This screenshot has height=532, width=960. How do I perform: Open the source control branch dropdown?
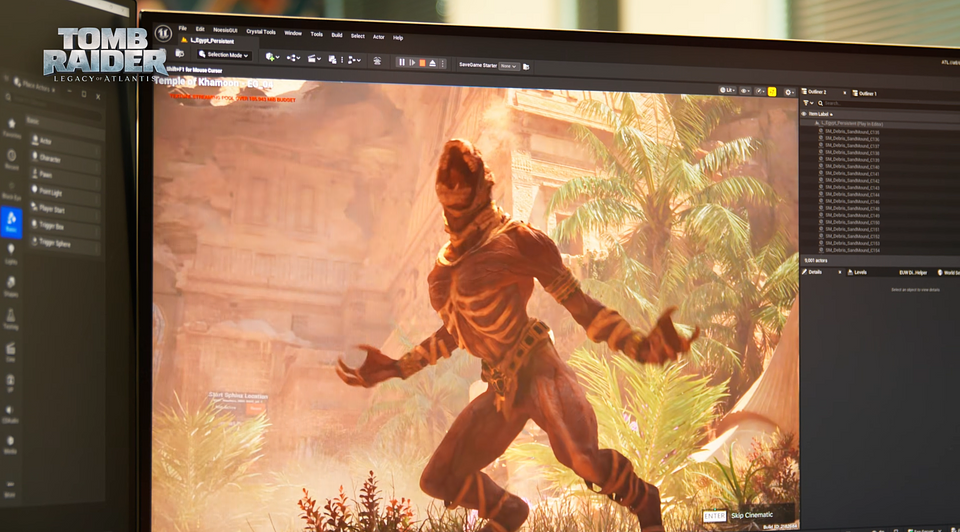(354, 60)
